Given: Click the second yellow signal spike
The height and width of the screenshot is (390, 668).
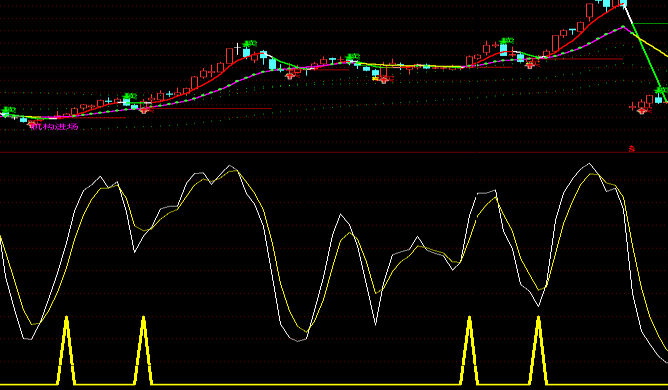Looking at the screenshot, I should point(144,350).
